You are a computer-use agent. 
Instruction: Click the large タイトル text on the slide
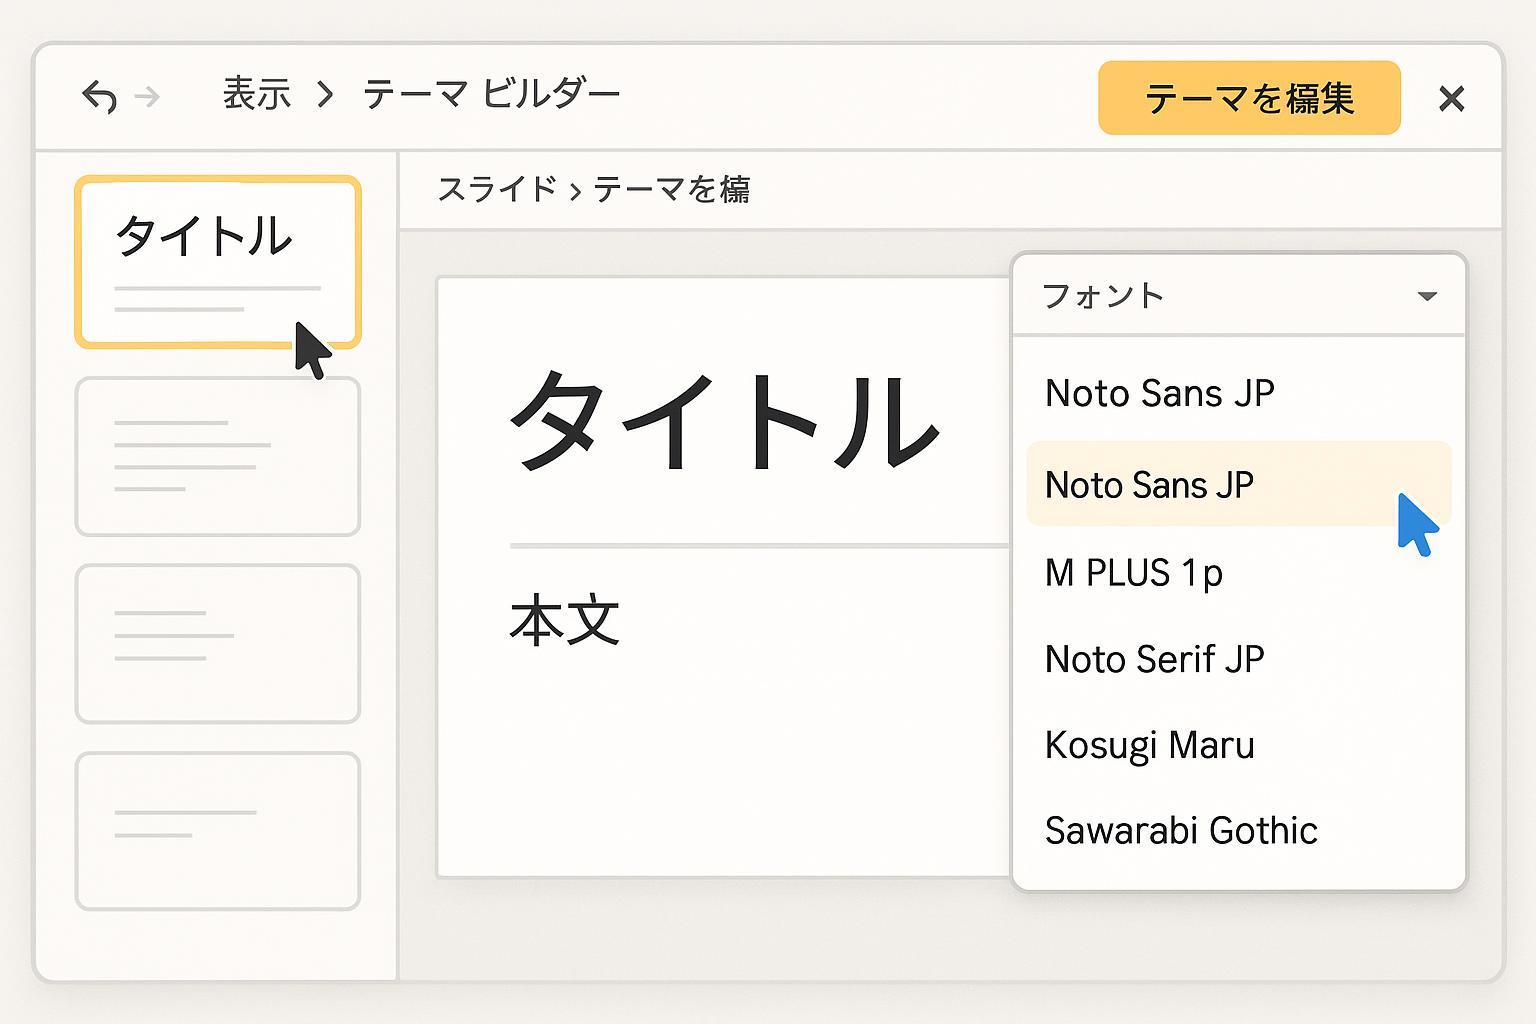[724, 420]
